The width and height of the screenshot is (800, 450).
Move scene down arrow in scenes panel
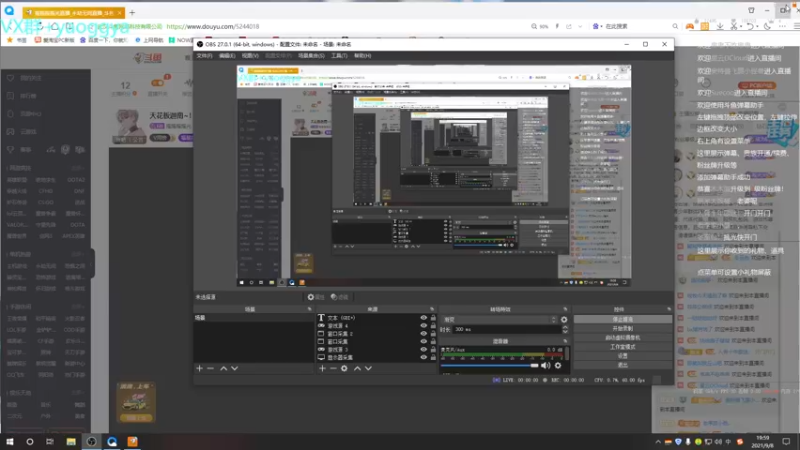235,368
